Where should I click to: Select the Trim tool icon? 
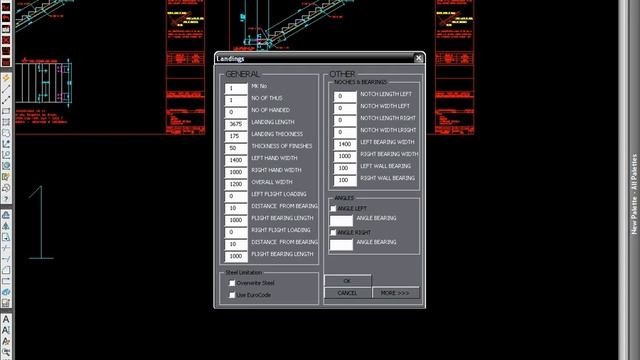tap(6, 248)
